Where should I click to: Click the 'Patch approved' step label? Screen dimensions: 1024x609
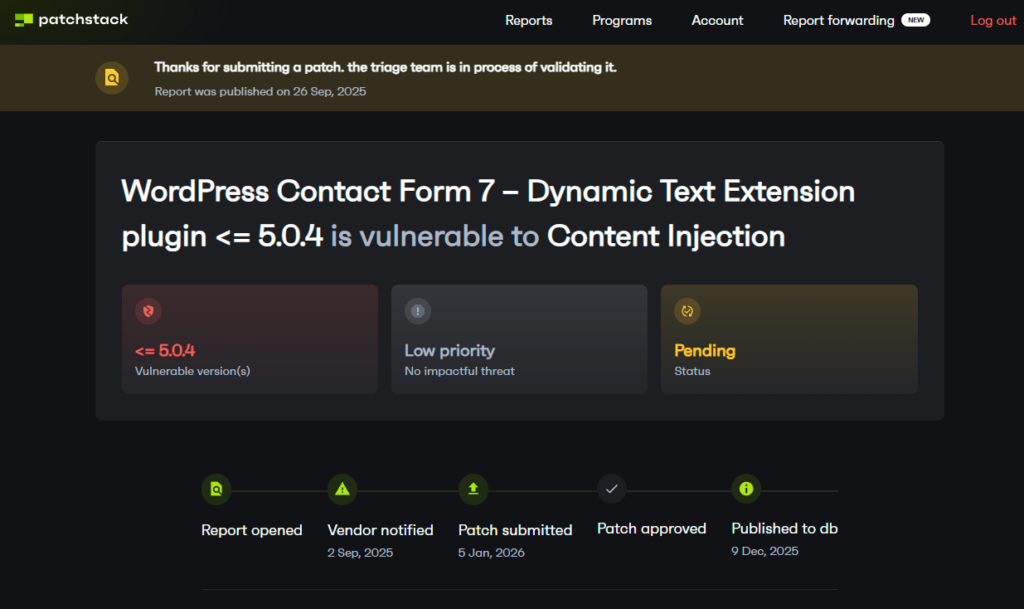pos(652,529)
